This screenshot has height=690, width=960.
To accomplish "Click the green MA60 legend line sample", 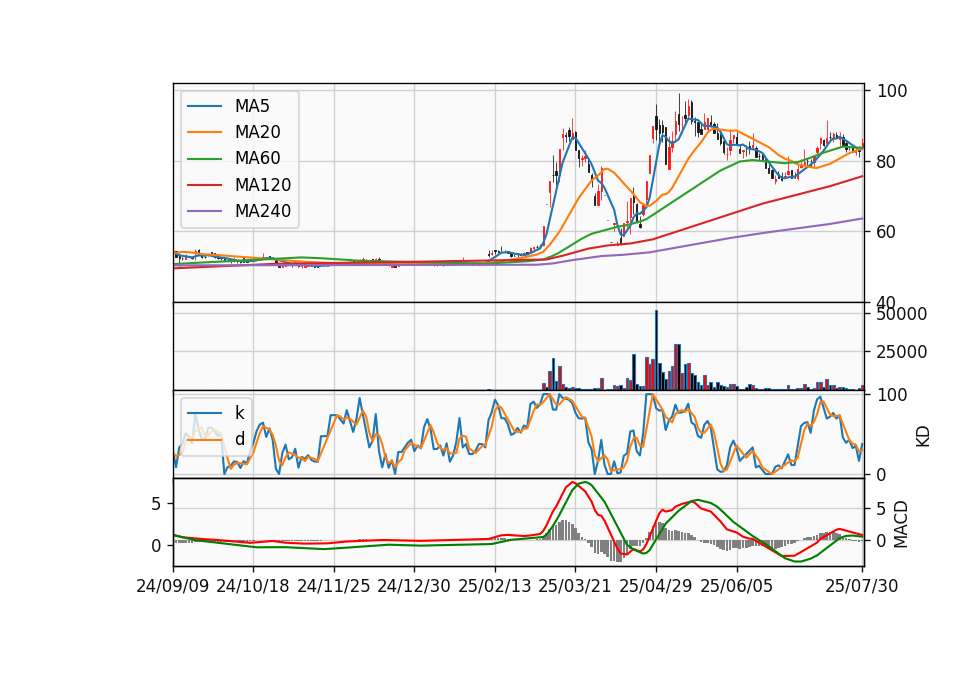I will pos(204,159).
